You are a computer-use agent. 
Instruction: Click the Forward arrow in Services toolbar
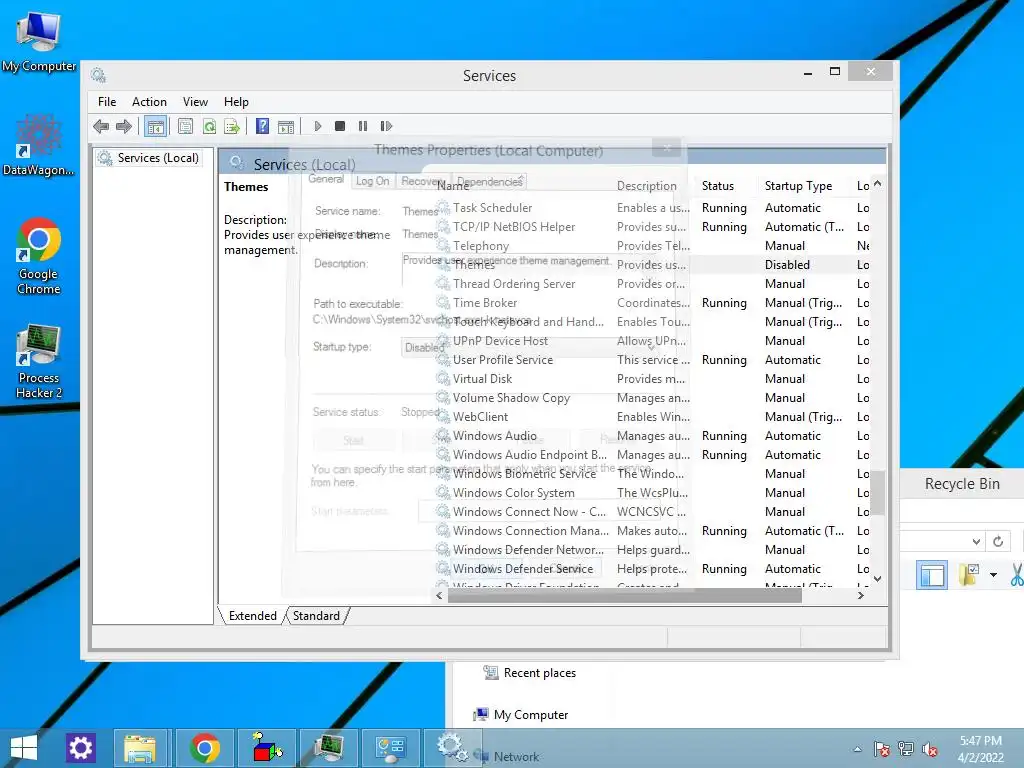point(123,126)
